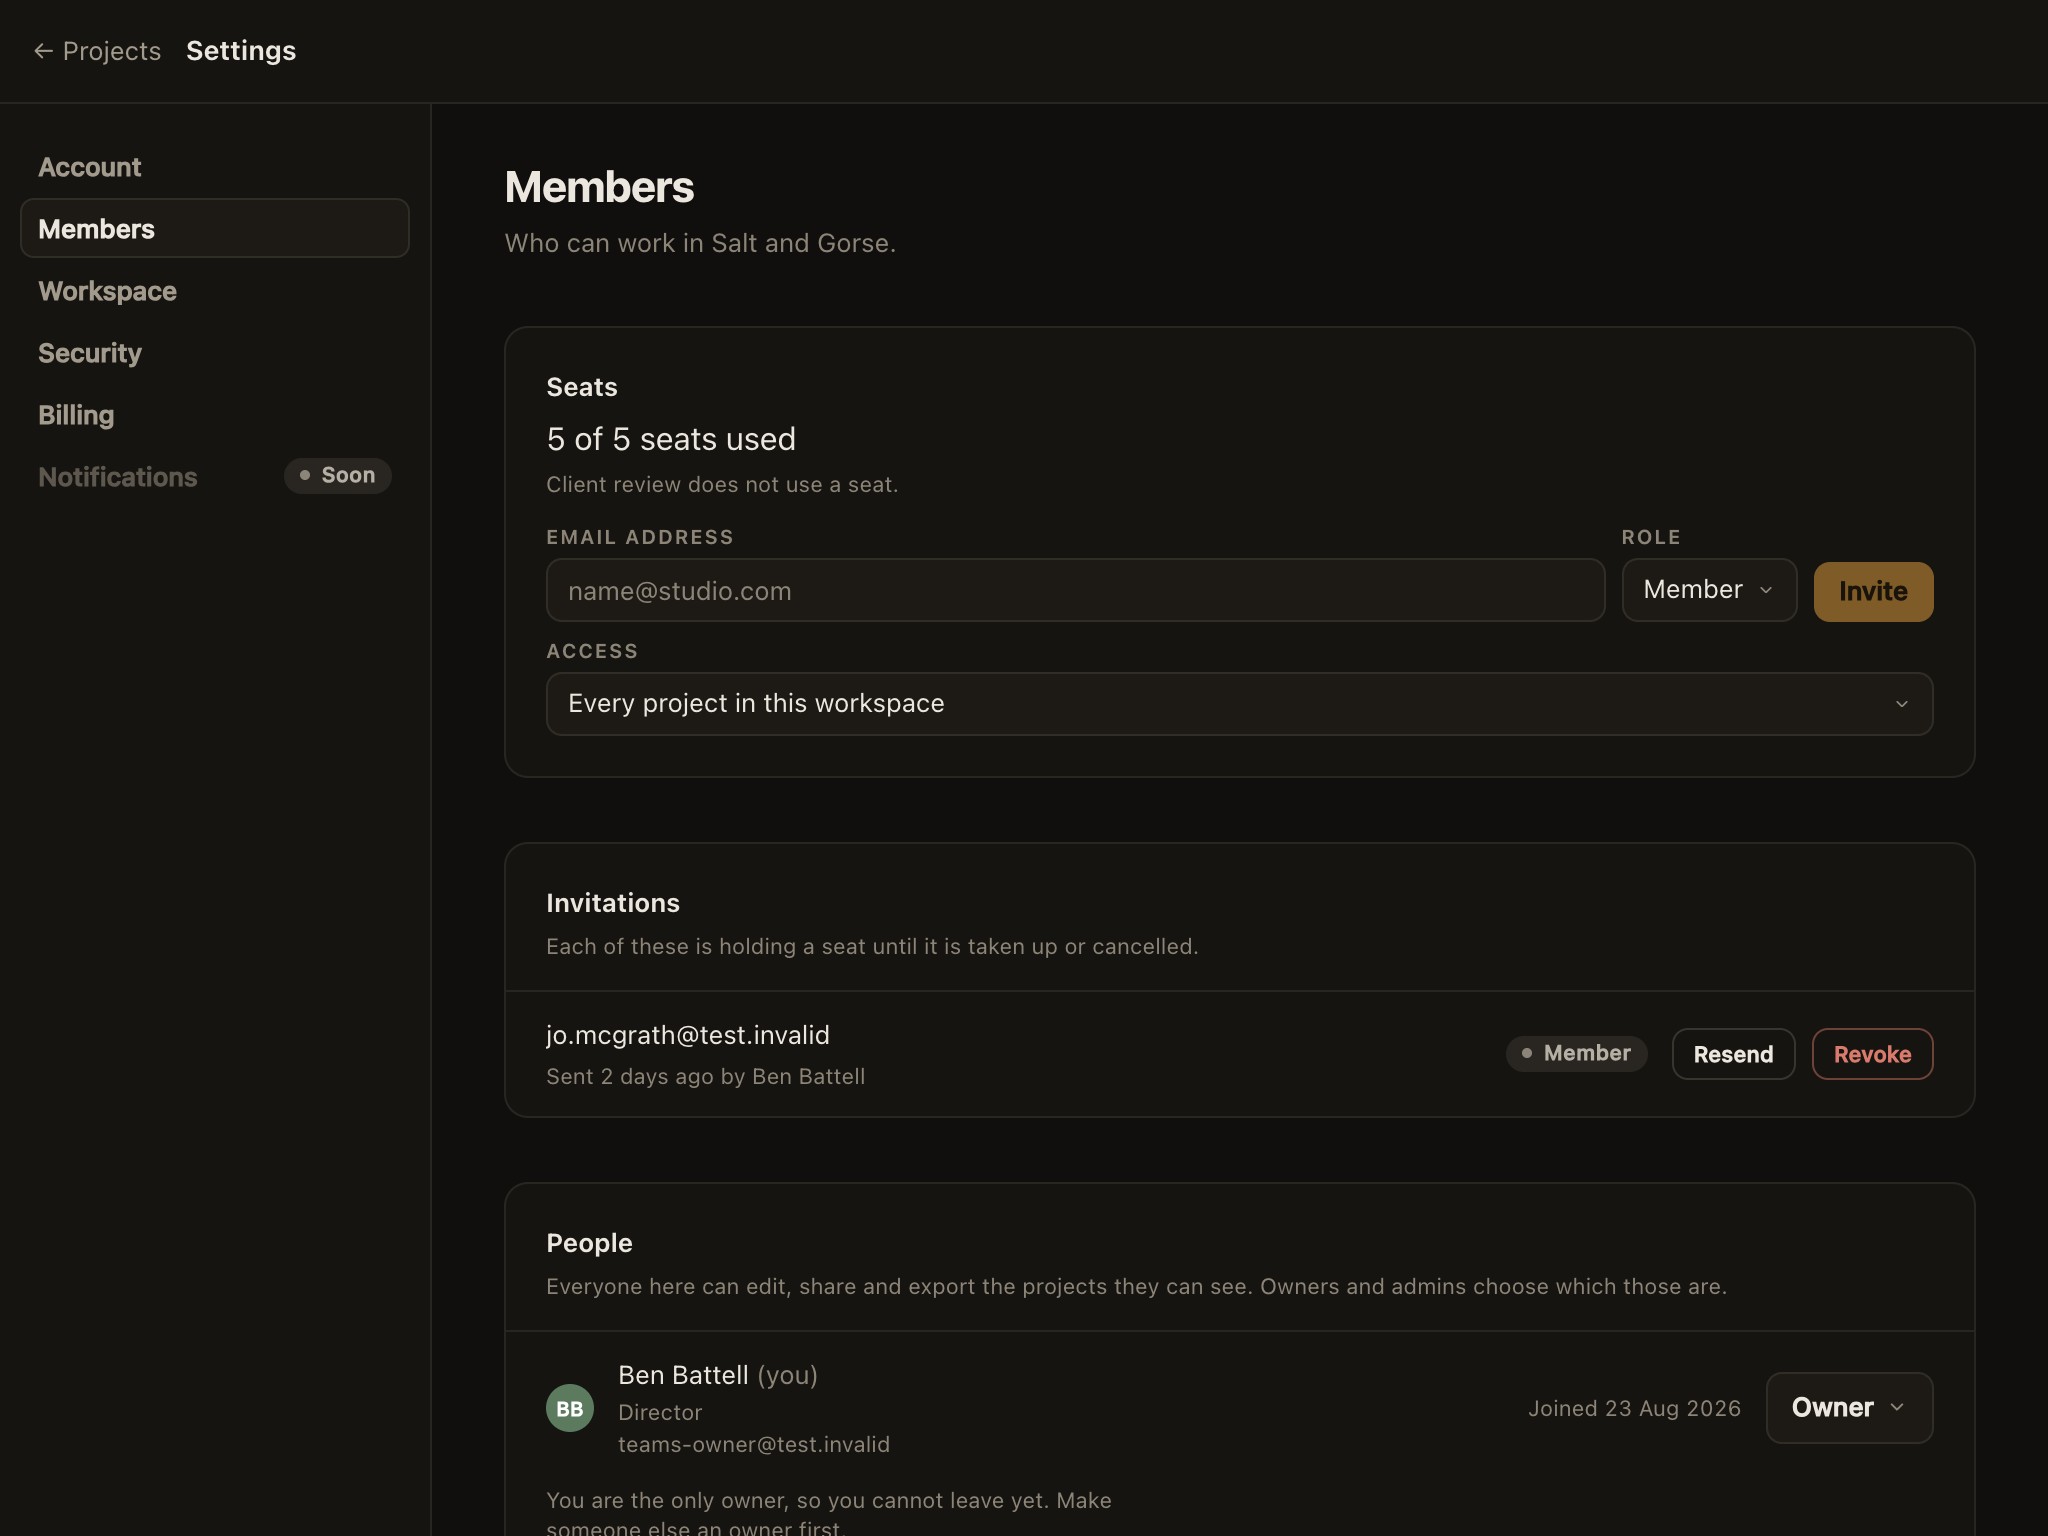The height and width of the screenshot is (1536, 2048).
Task: Expand the Access dropdown for project scope
Action: click(x=1239, y=704)
